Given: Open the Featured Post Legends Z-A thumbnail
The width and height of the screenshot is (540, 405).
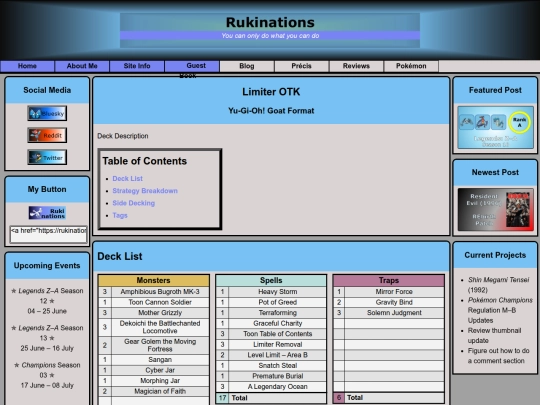Looking at the screenshot, I should [x=495, y=127].
